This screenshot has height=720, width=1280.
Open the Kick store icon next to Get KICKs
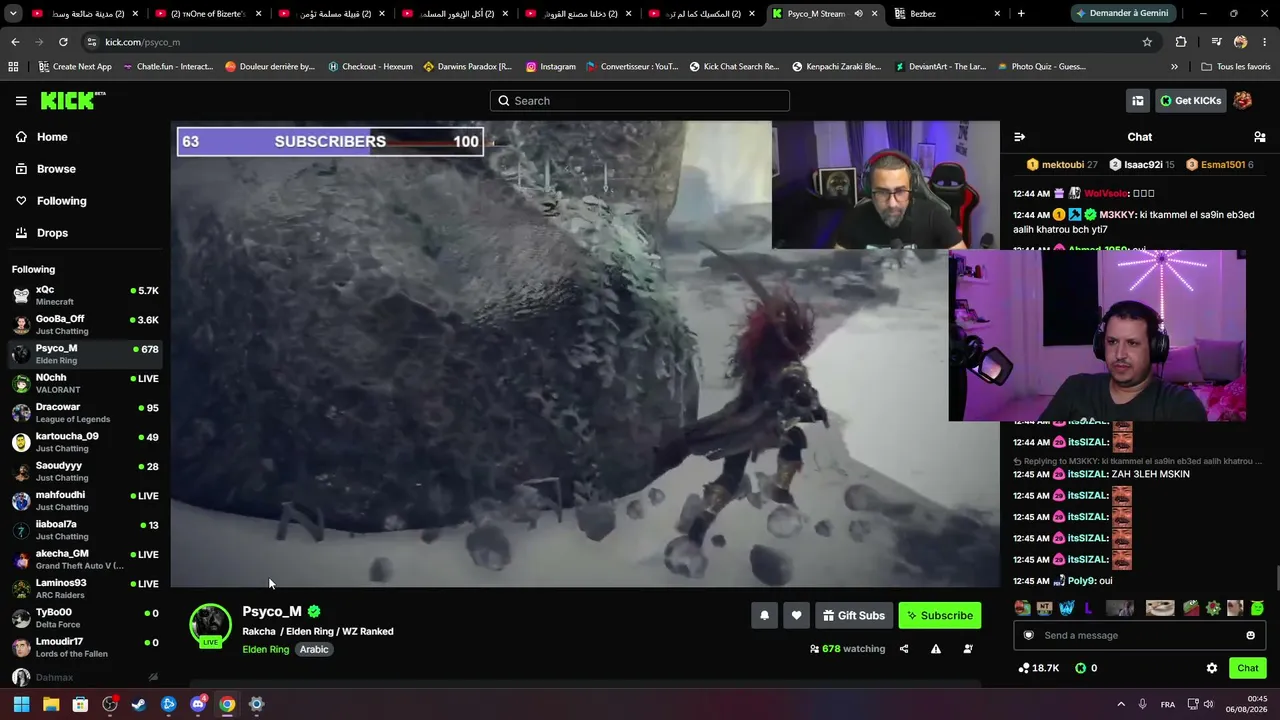point(1138,101)
